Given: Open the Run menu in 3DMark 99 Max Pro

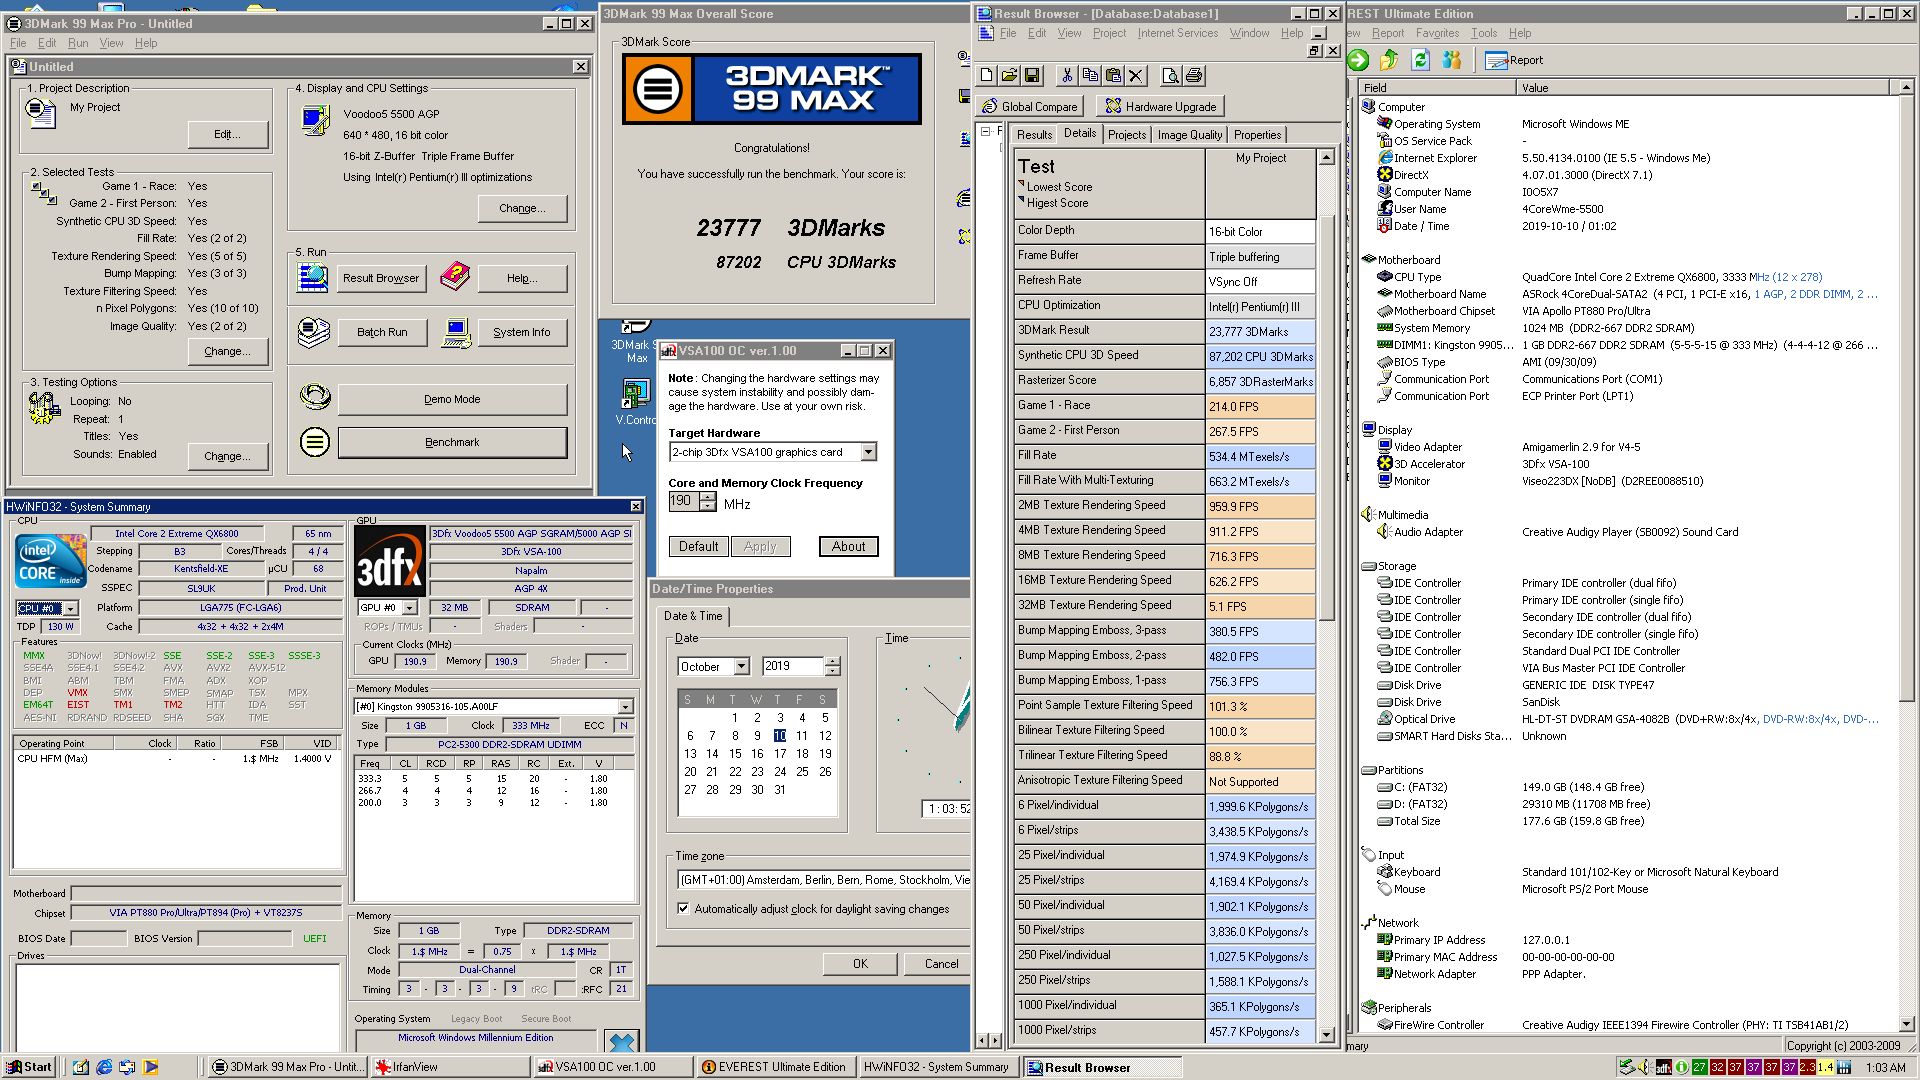Looking at the screenshot, I should pos(78,43).
